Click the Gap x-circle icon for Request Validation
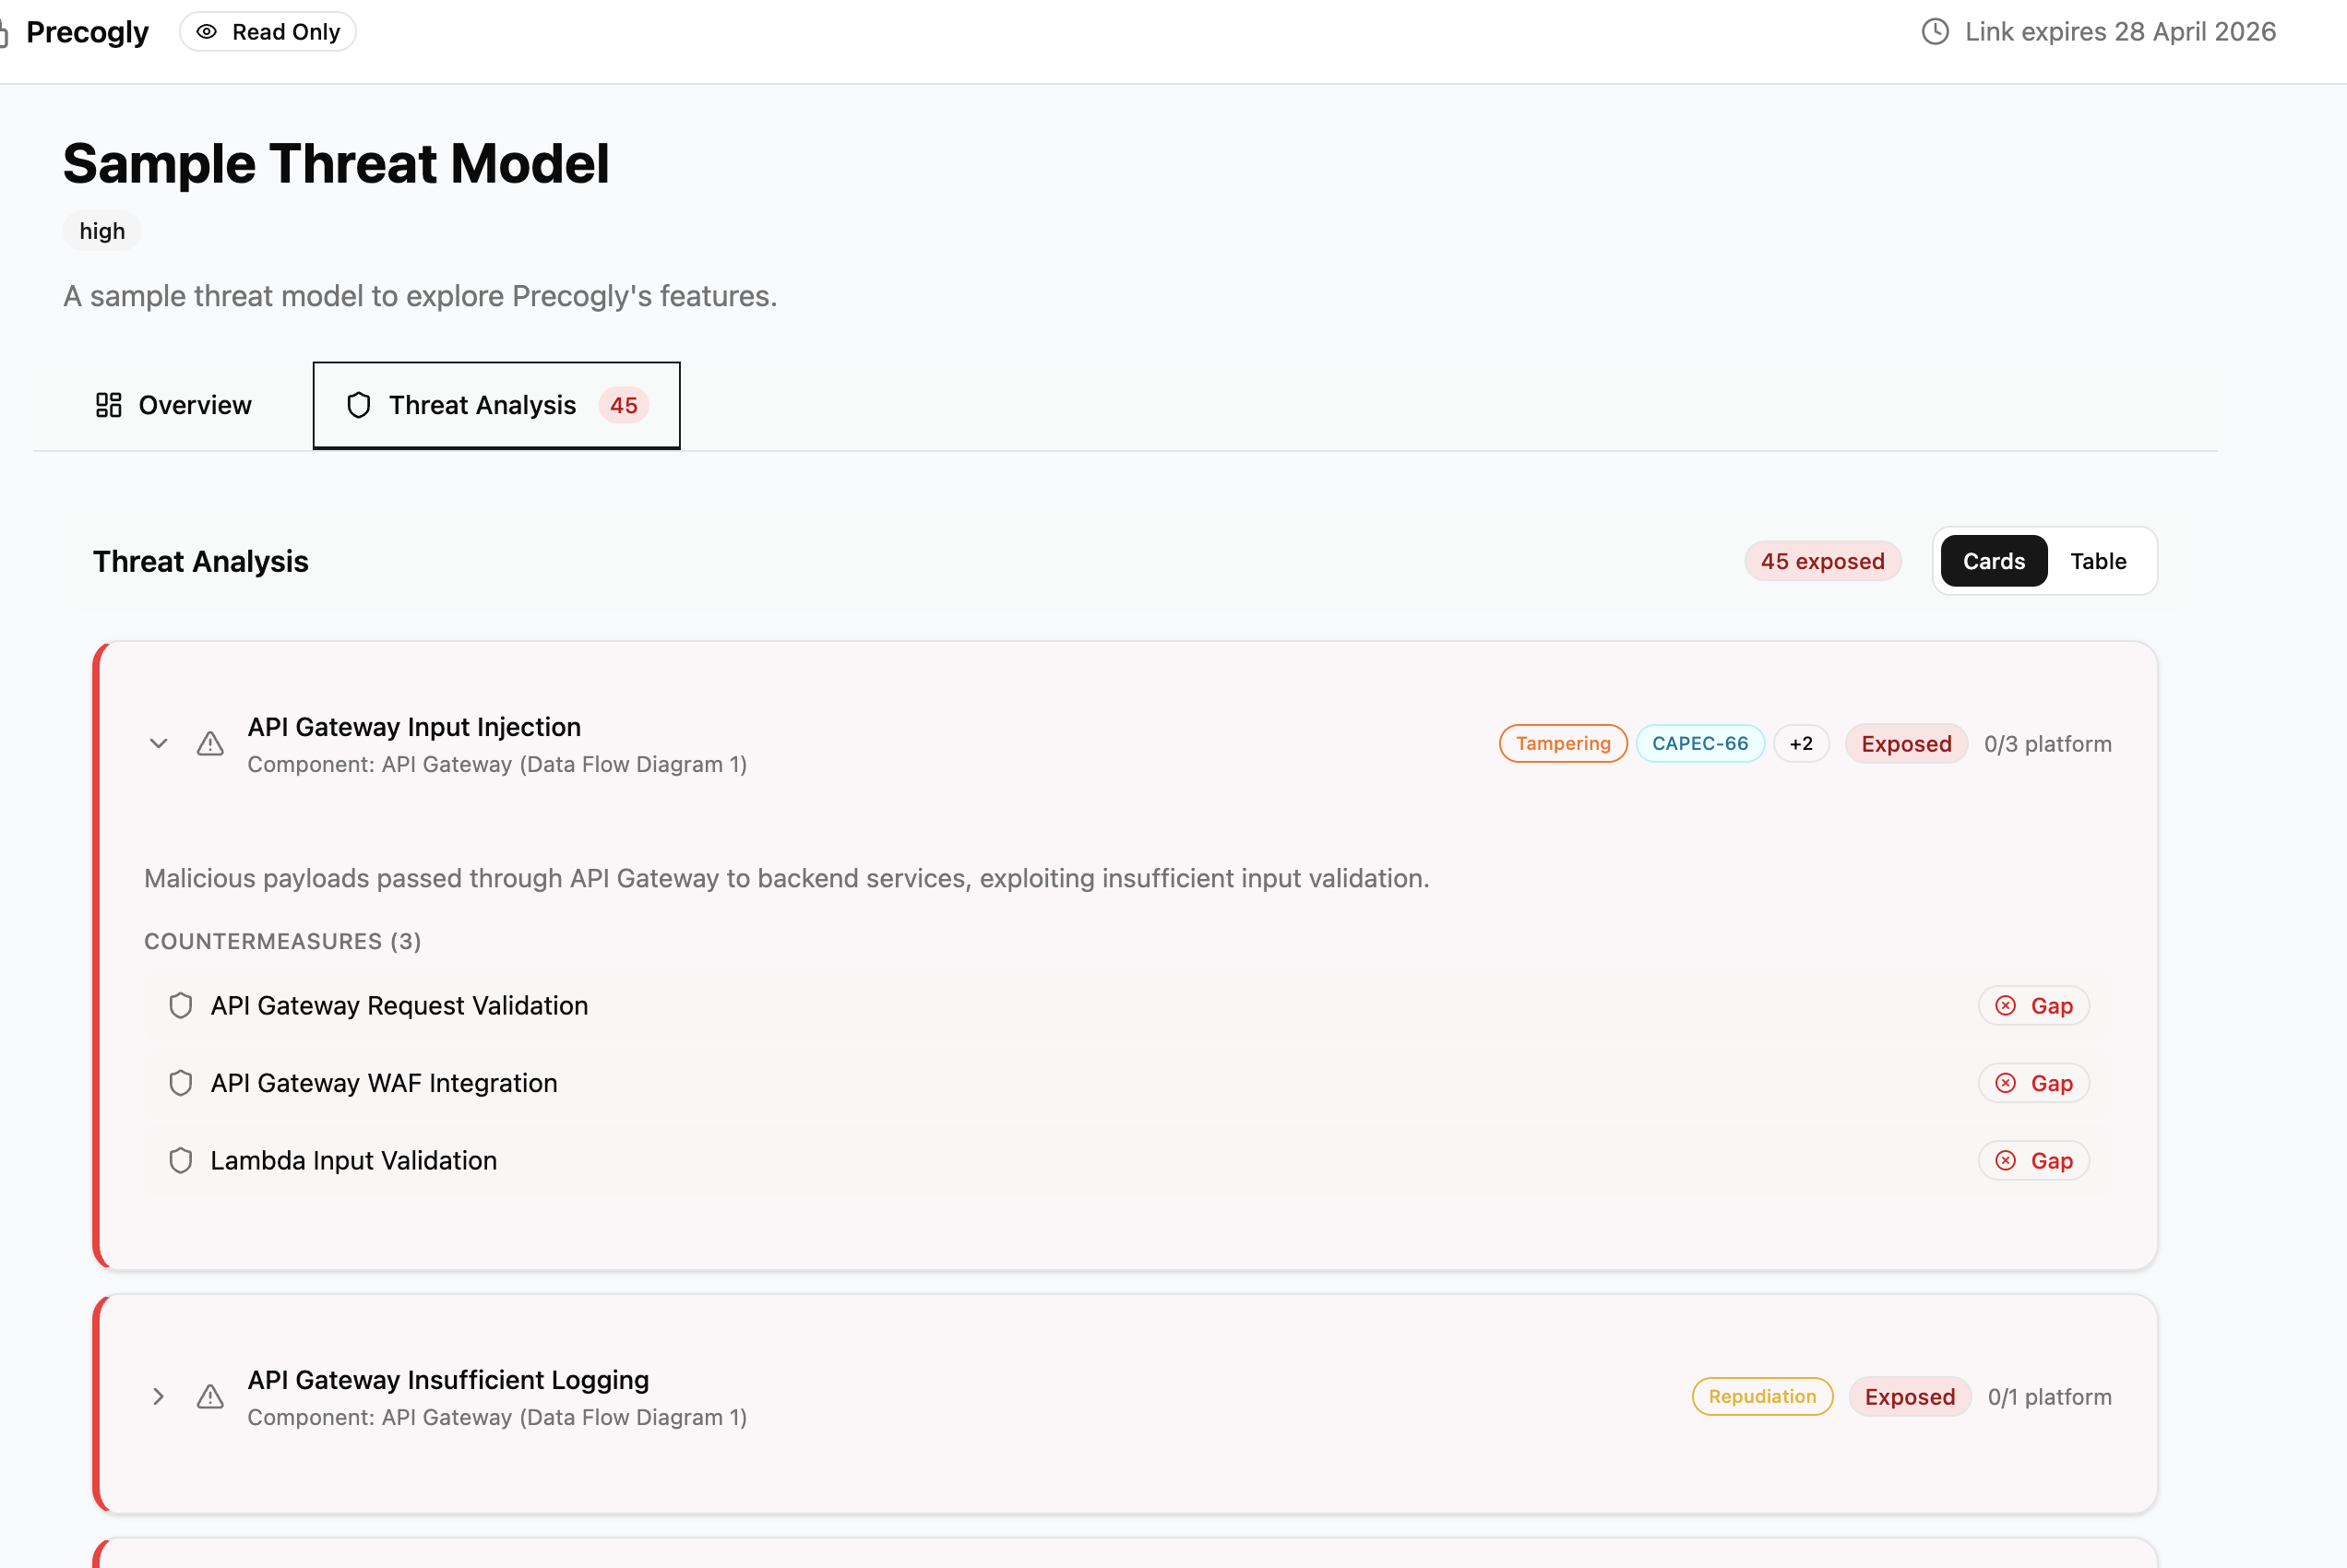The image size is (2347, 1568). [2005, 1006]
